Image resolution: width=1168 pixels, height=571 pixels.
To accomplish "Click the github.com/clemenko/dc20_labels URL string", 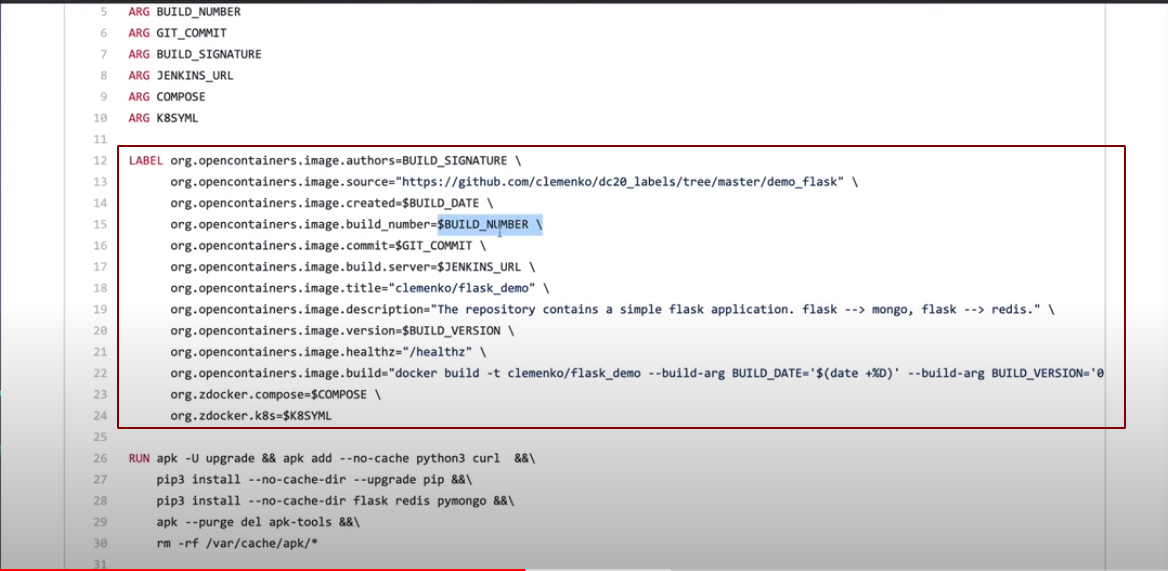I will tap(620, 182).
